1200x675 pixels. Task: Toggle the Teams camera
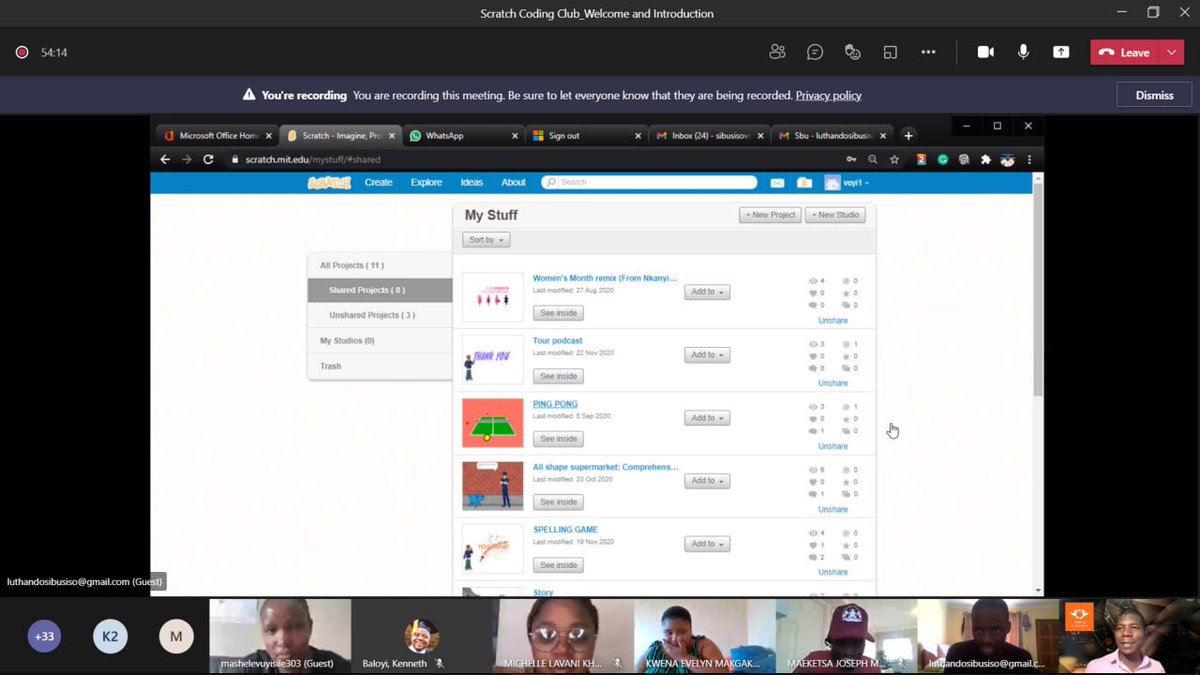[x=985, y=52]
